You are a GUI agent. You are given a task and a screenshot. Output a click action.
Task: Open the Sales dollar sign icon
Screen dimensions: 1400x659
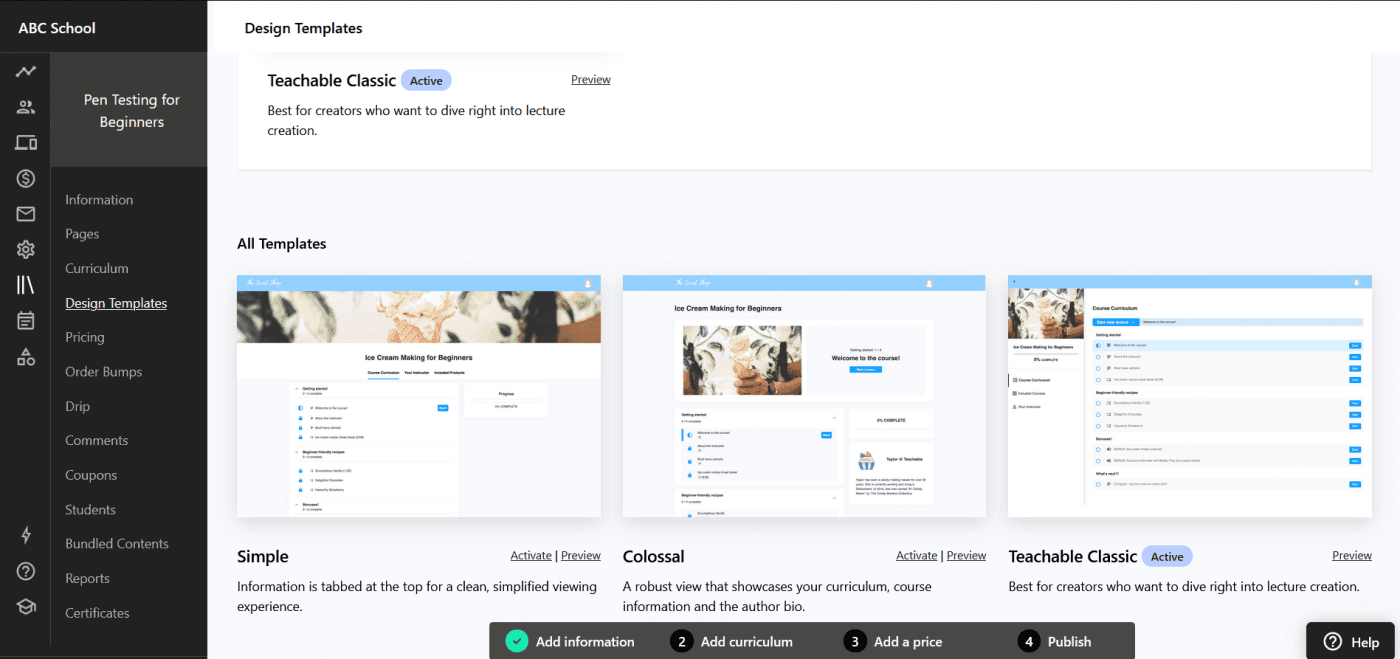[x=26, y=179]
